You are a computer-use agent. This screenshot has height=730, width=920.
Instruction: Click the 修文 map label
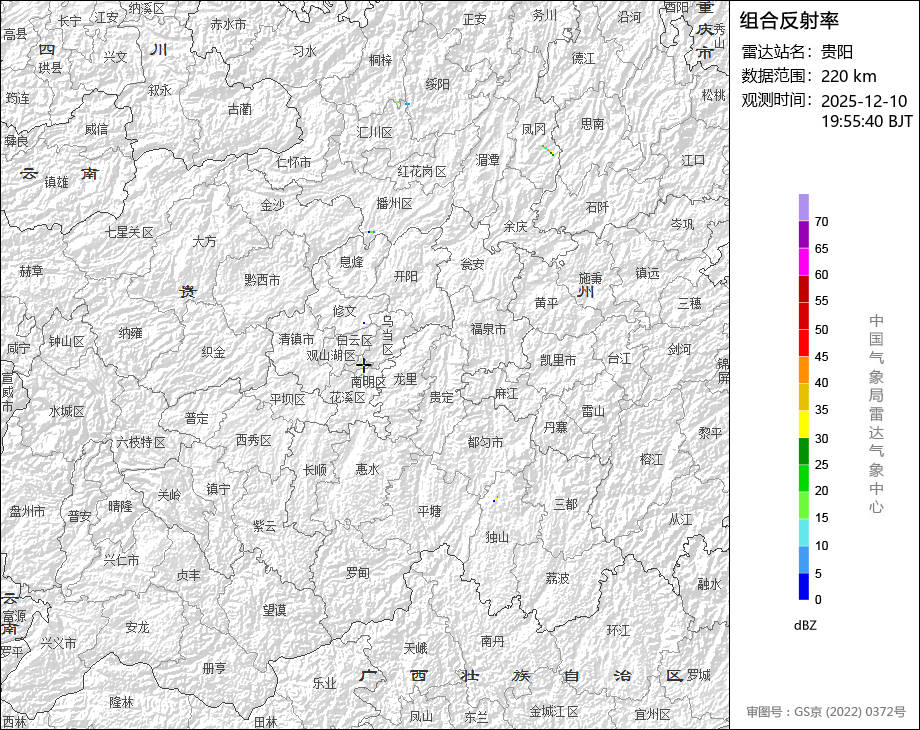coord(344,311)
